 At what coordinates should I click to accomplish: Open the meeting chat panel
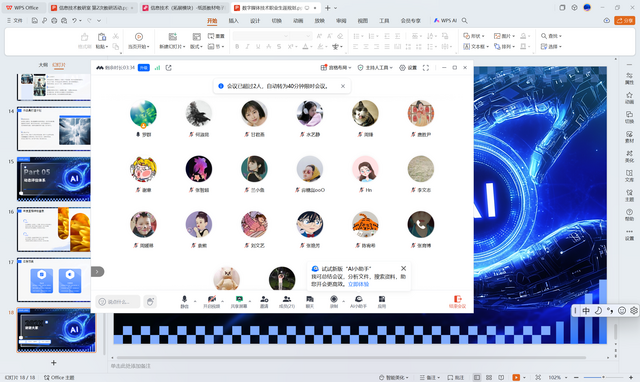(x=310, y=301)
